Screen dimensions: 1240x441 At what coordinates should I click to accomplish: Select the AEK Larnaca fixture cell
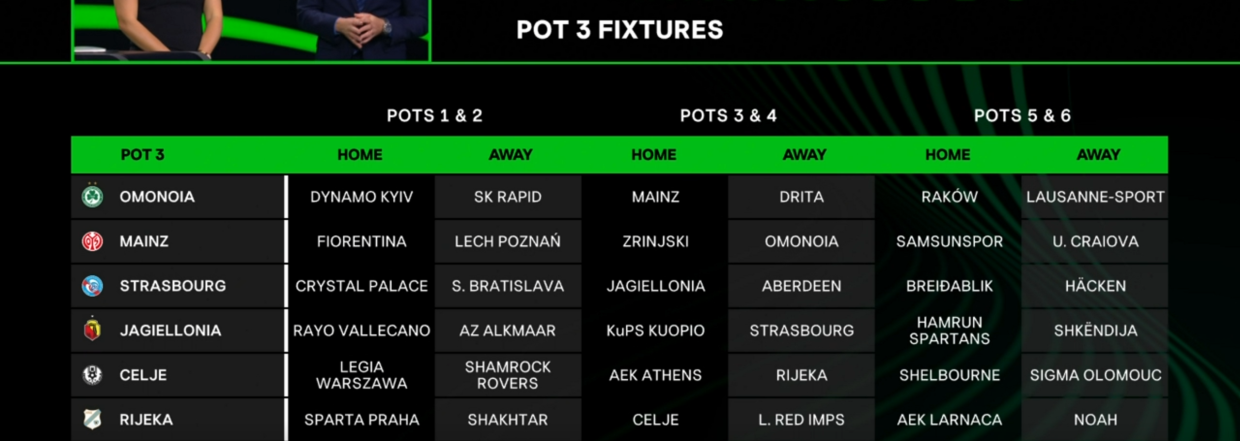pos(949,420)
